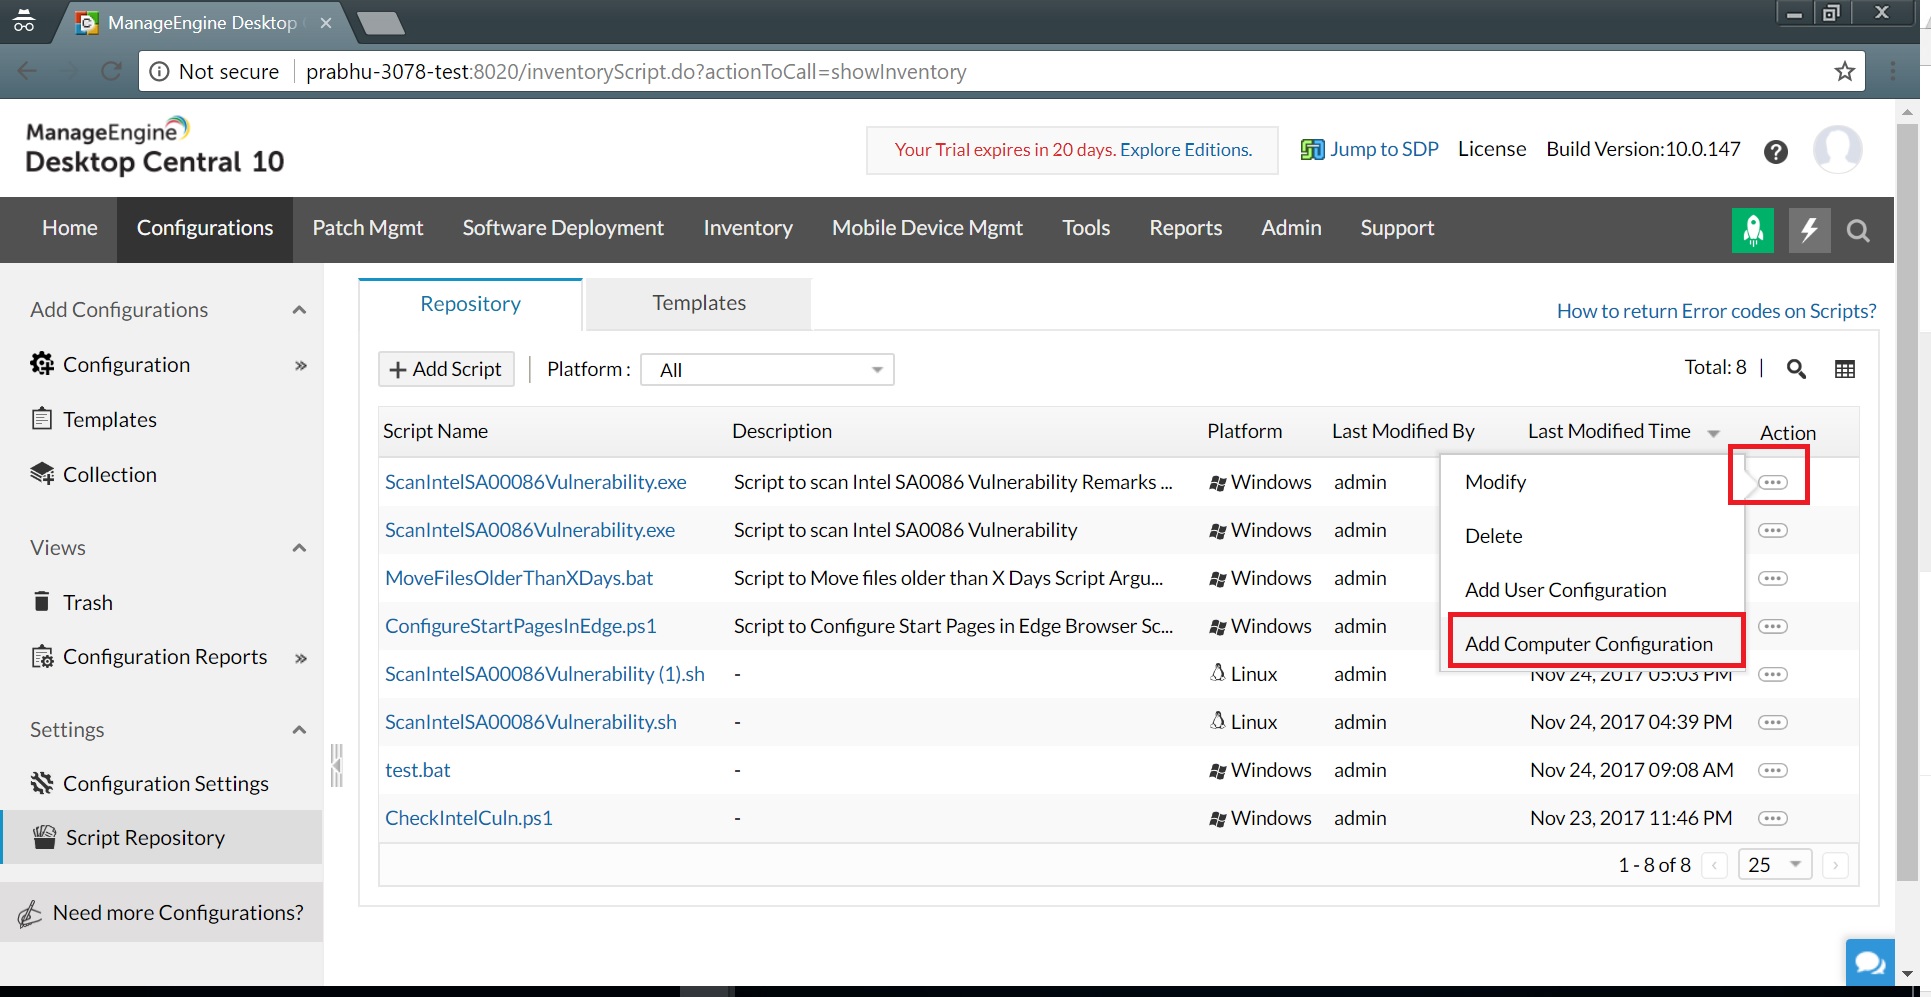Collapse the Add Configurations section
This screenshot has height=997, width=1931.
(299, 310)
